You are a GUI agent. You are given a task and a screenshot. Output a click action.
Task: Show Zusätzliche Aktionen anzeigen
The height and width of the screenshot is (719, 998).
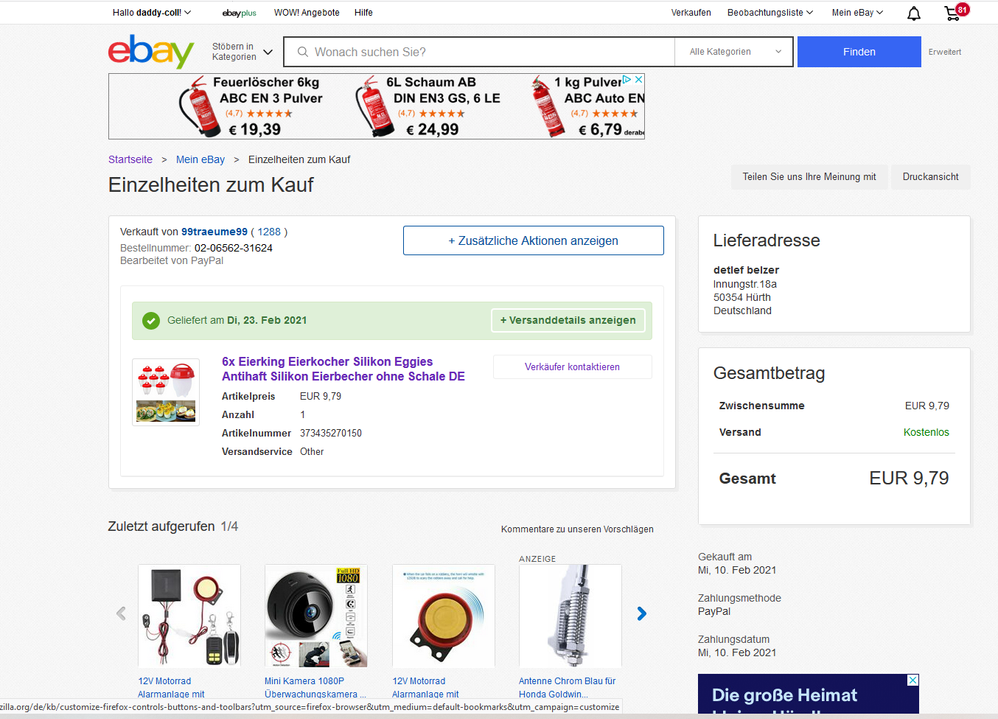click(x=533, y=241)
